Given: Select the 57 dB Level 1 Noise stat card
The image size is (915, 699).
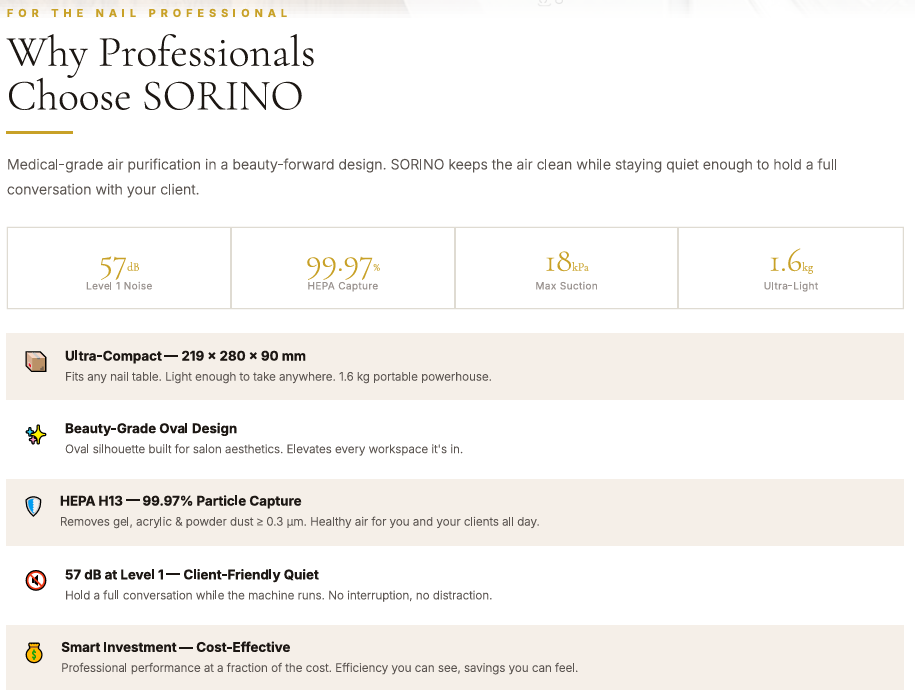Looking at the screenshot, I should [119, 268].
